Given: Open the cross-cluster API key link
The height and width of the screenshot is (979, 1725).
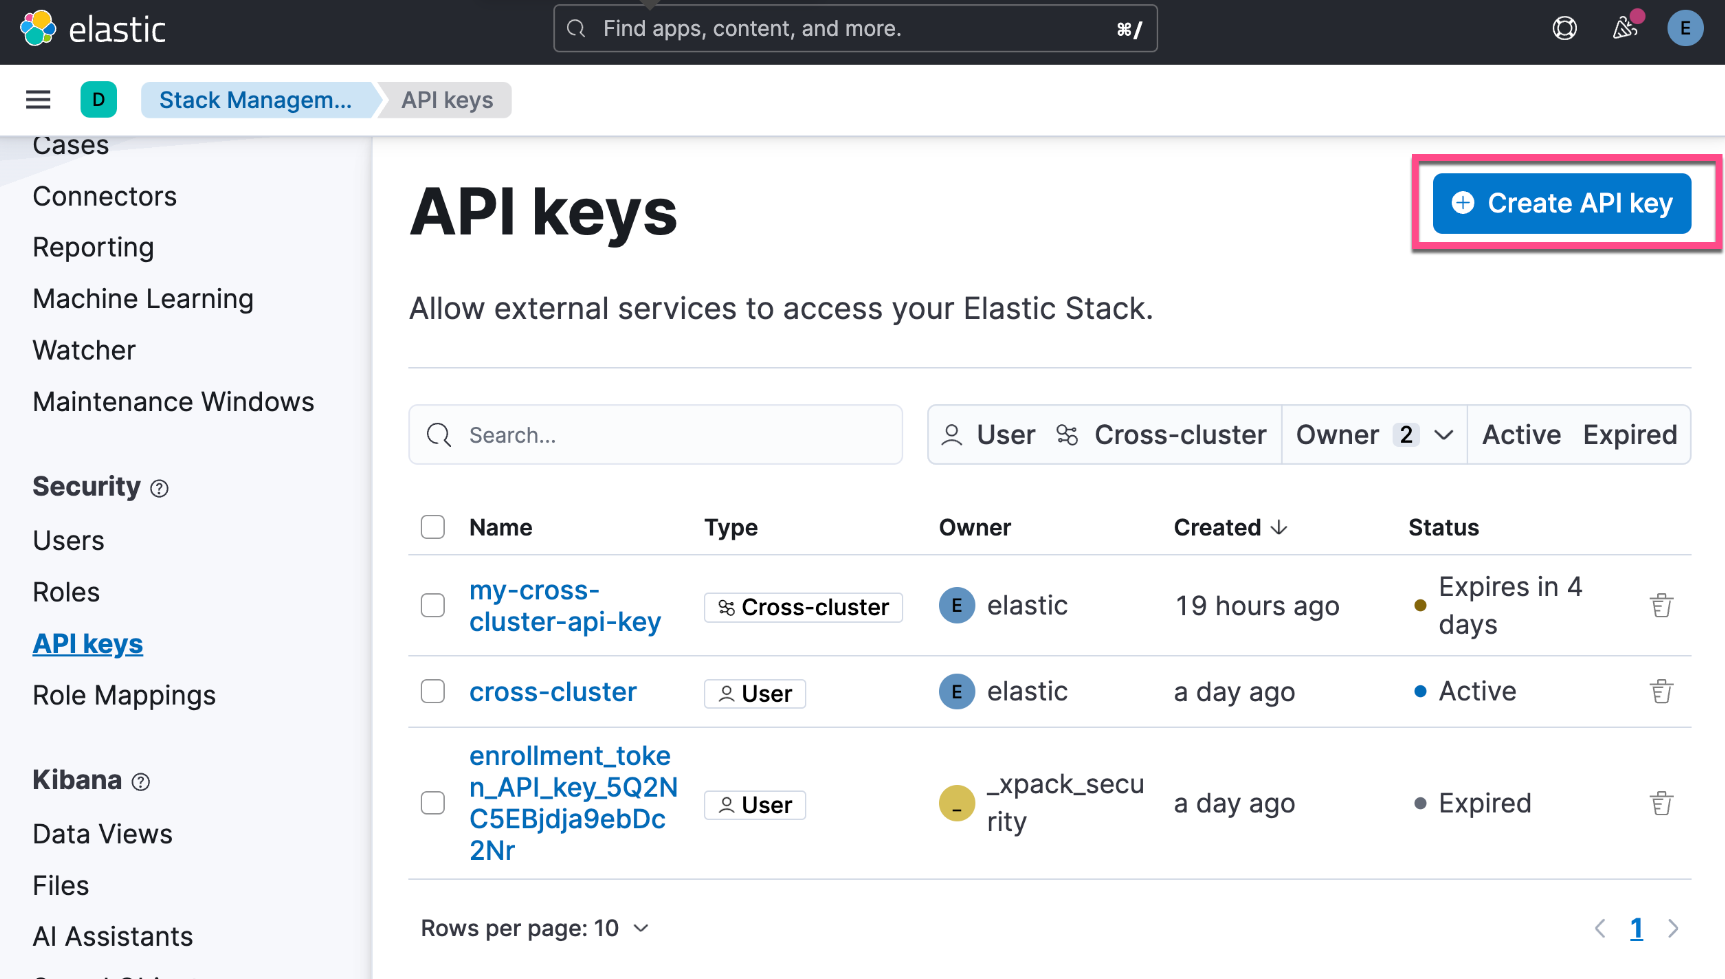Looking at the screenshot, I should click(x=552, y=691).
